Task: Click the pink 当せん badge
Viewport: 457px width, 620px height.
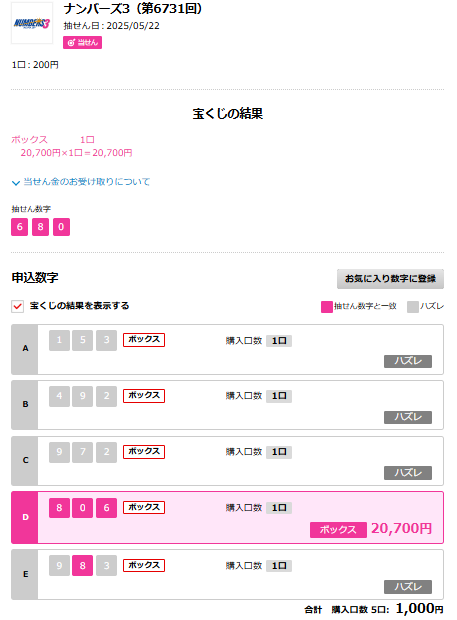Action: point(82,42)
